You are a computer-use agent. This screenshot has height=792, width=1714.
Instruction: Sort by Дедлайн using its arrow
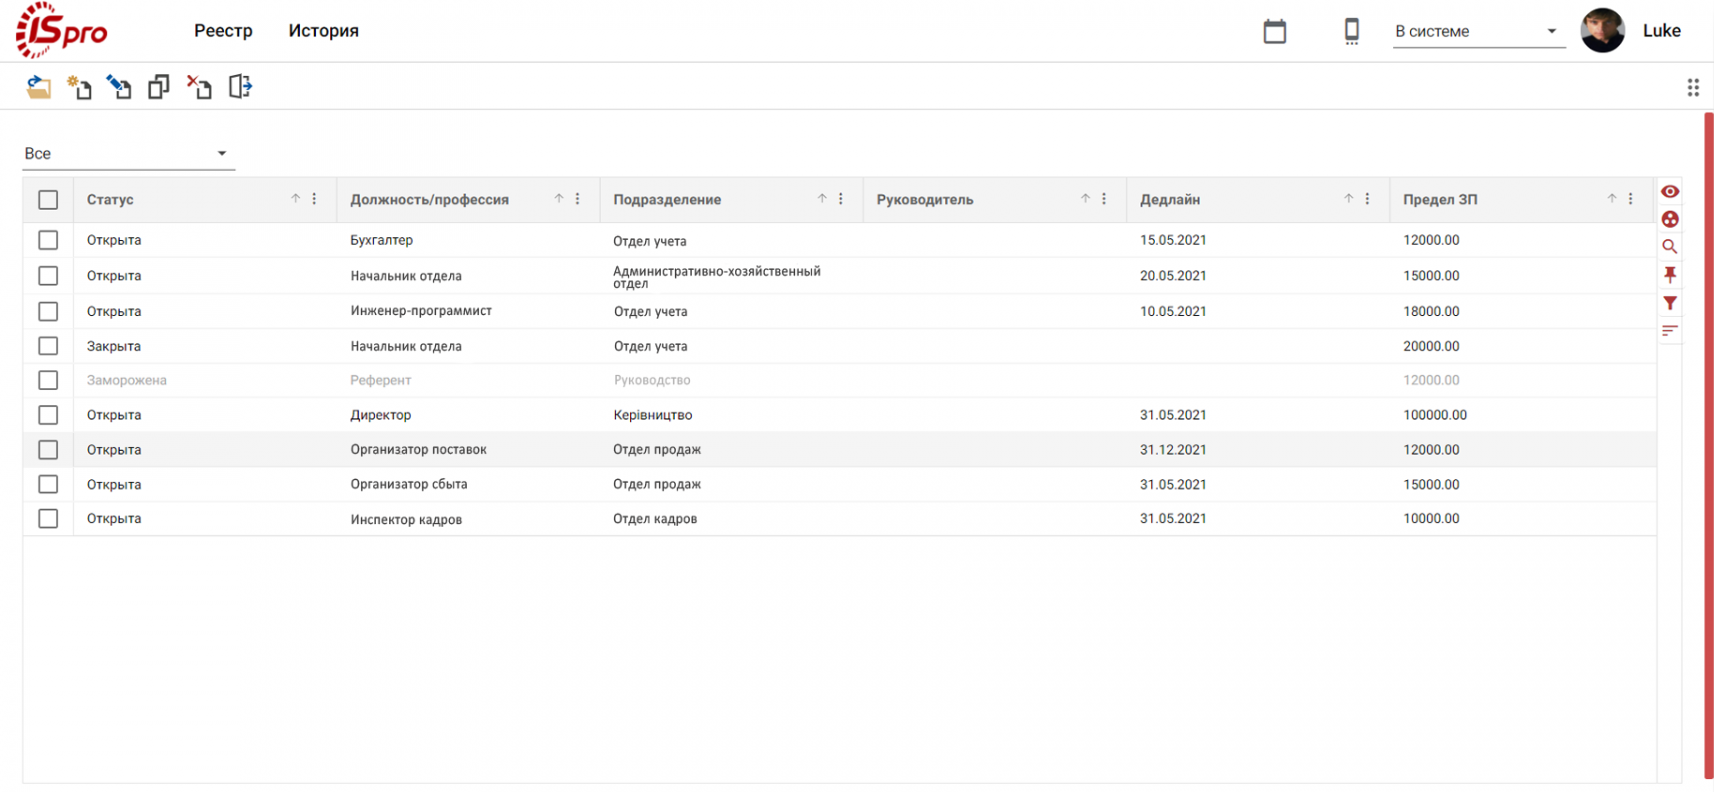coord(1348,199)
